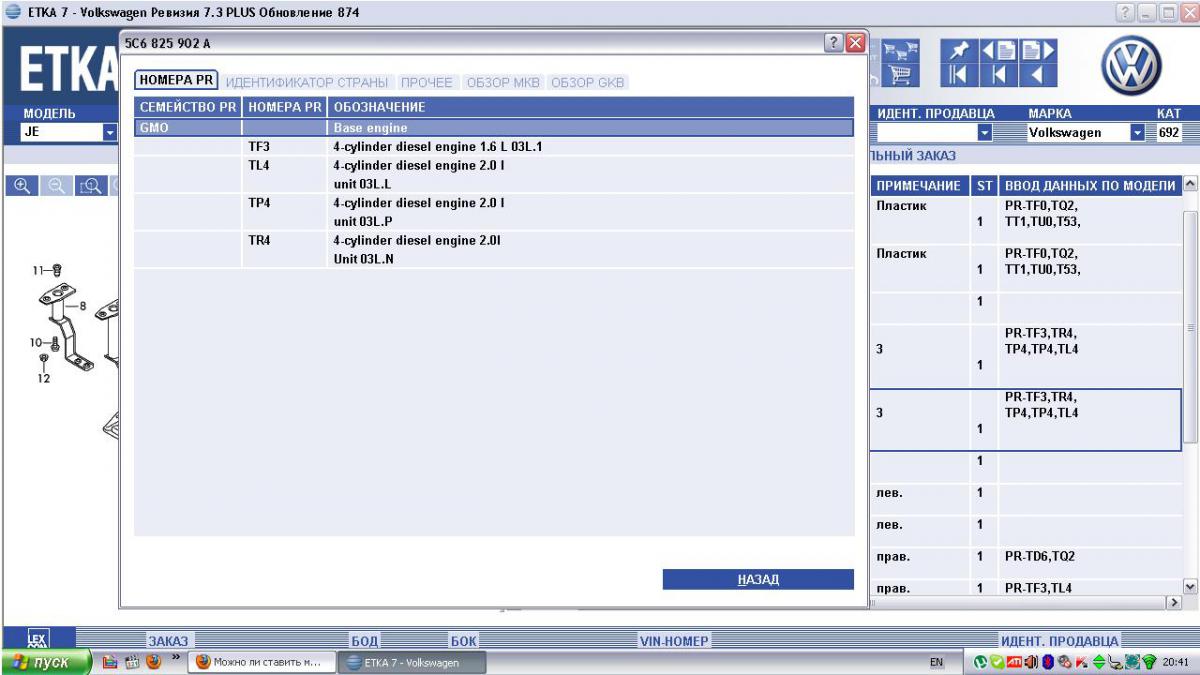Click the VIN-НОМЕР bottom bar item
Image resolution: width=1200 pixels, height=675 pixels.
click(x=673, y=641)
